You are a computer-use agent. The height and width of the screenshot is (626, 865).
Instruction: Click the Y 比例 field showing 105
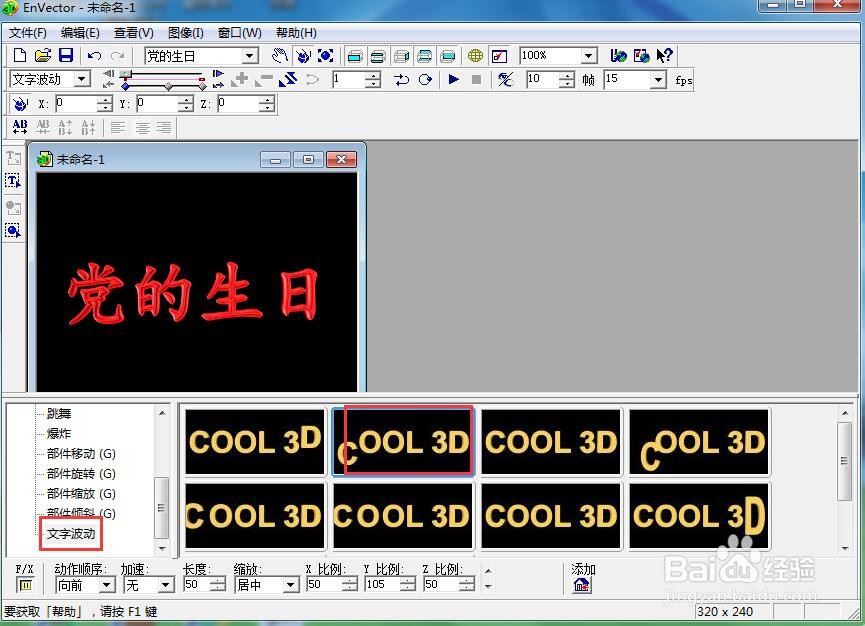[382, 585]
